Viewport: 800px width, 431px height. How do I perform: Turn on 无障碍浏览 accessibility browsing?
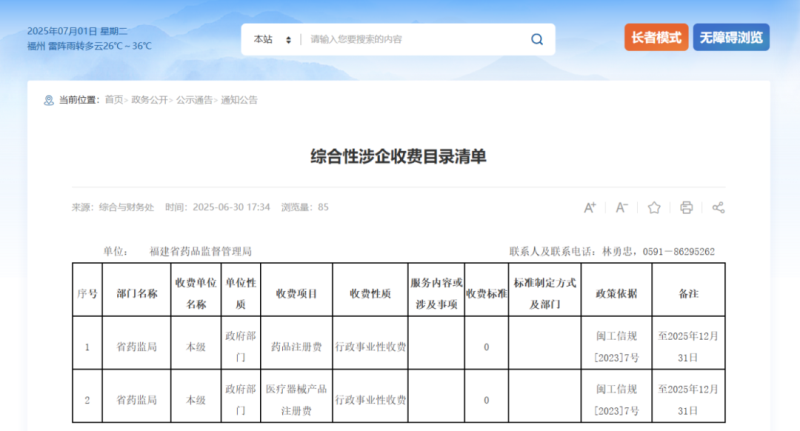pos(731,38)
